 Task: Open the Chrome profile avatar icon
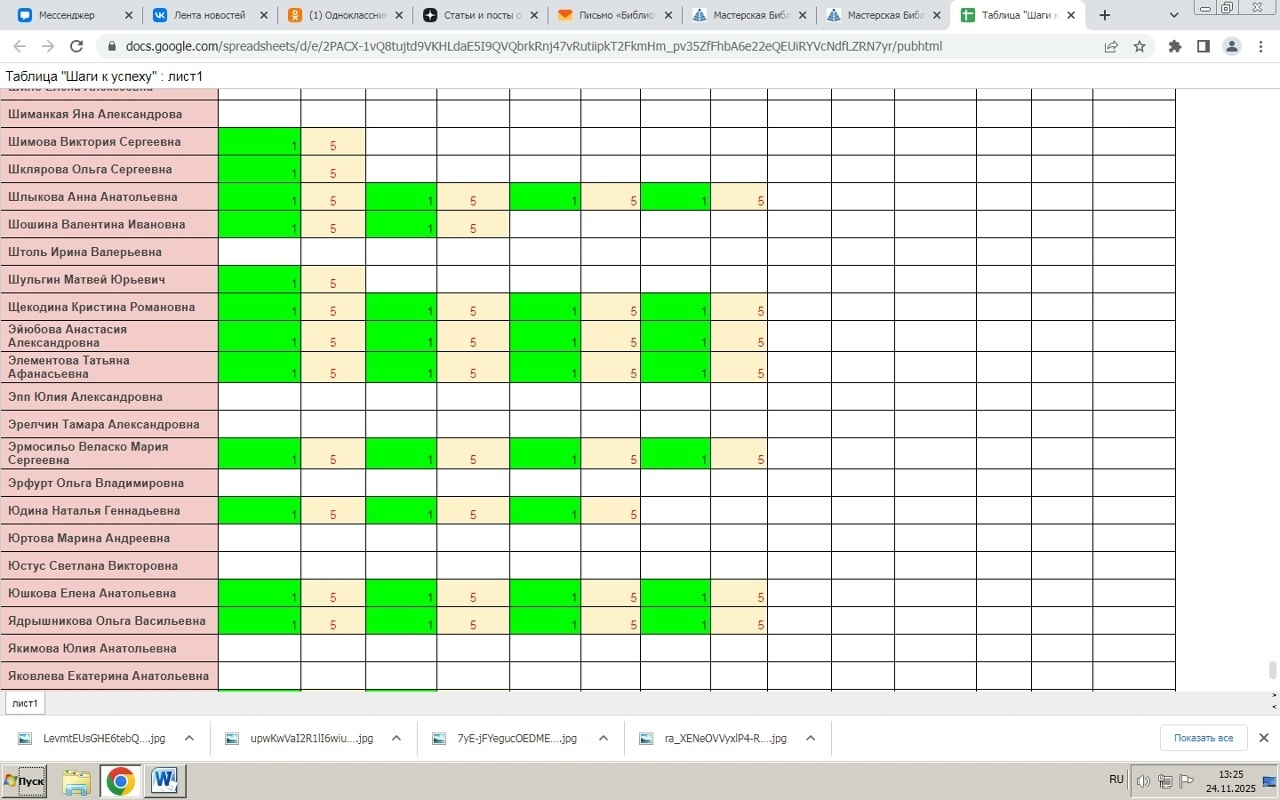click(x=1232, y=46)
